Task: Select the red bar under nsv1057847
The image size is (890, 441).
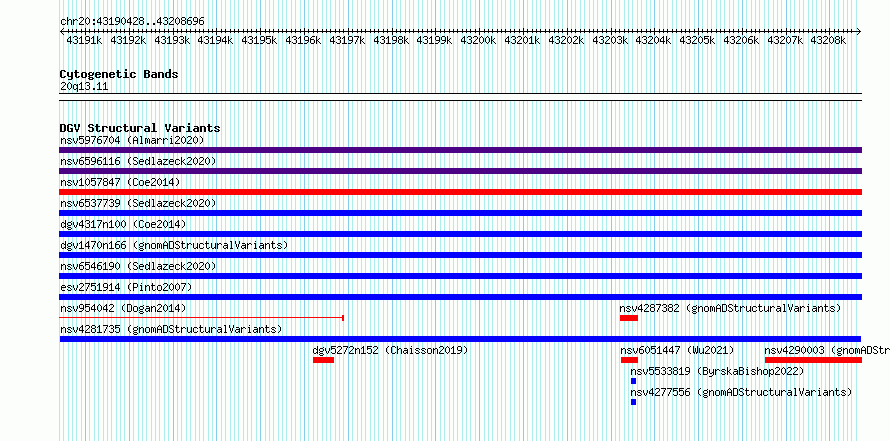Action: [460, 192]
